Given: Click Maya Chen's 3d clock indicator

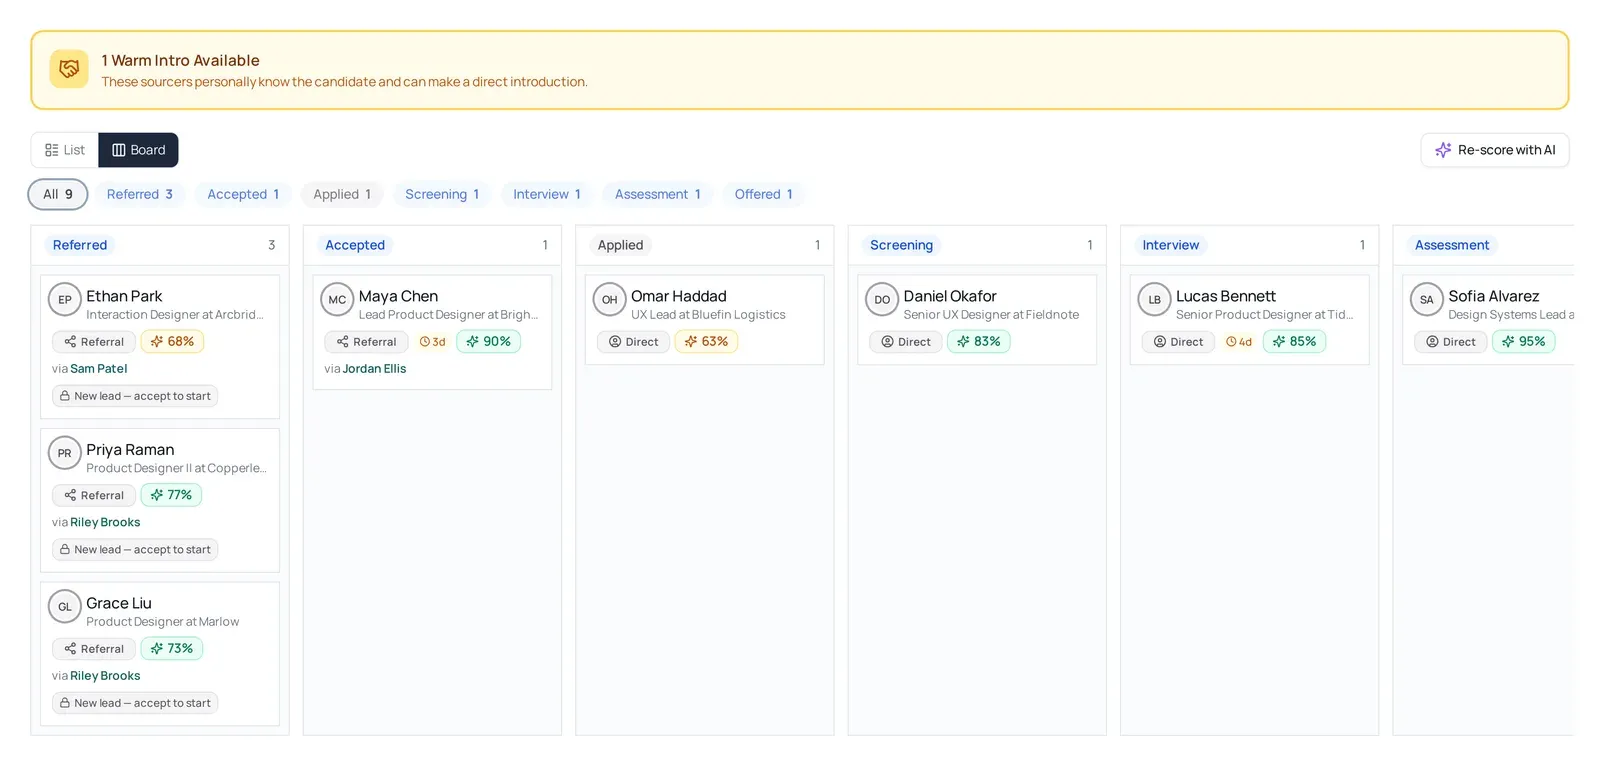Looking at the screenshot, I should pyautogui.click(x=432, y=342).
